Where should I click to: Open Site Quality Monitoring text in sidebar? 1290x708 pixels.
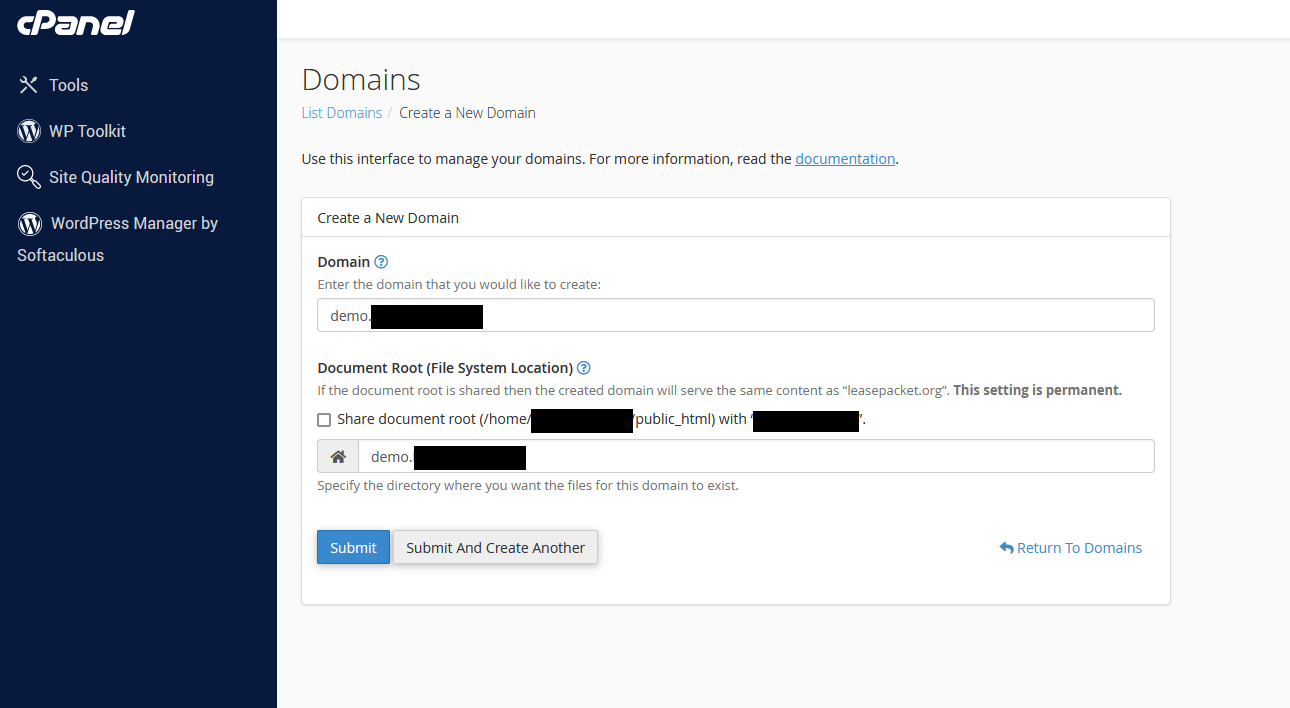pos(131,177)
